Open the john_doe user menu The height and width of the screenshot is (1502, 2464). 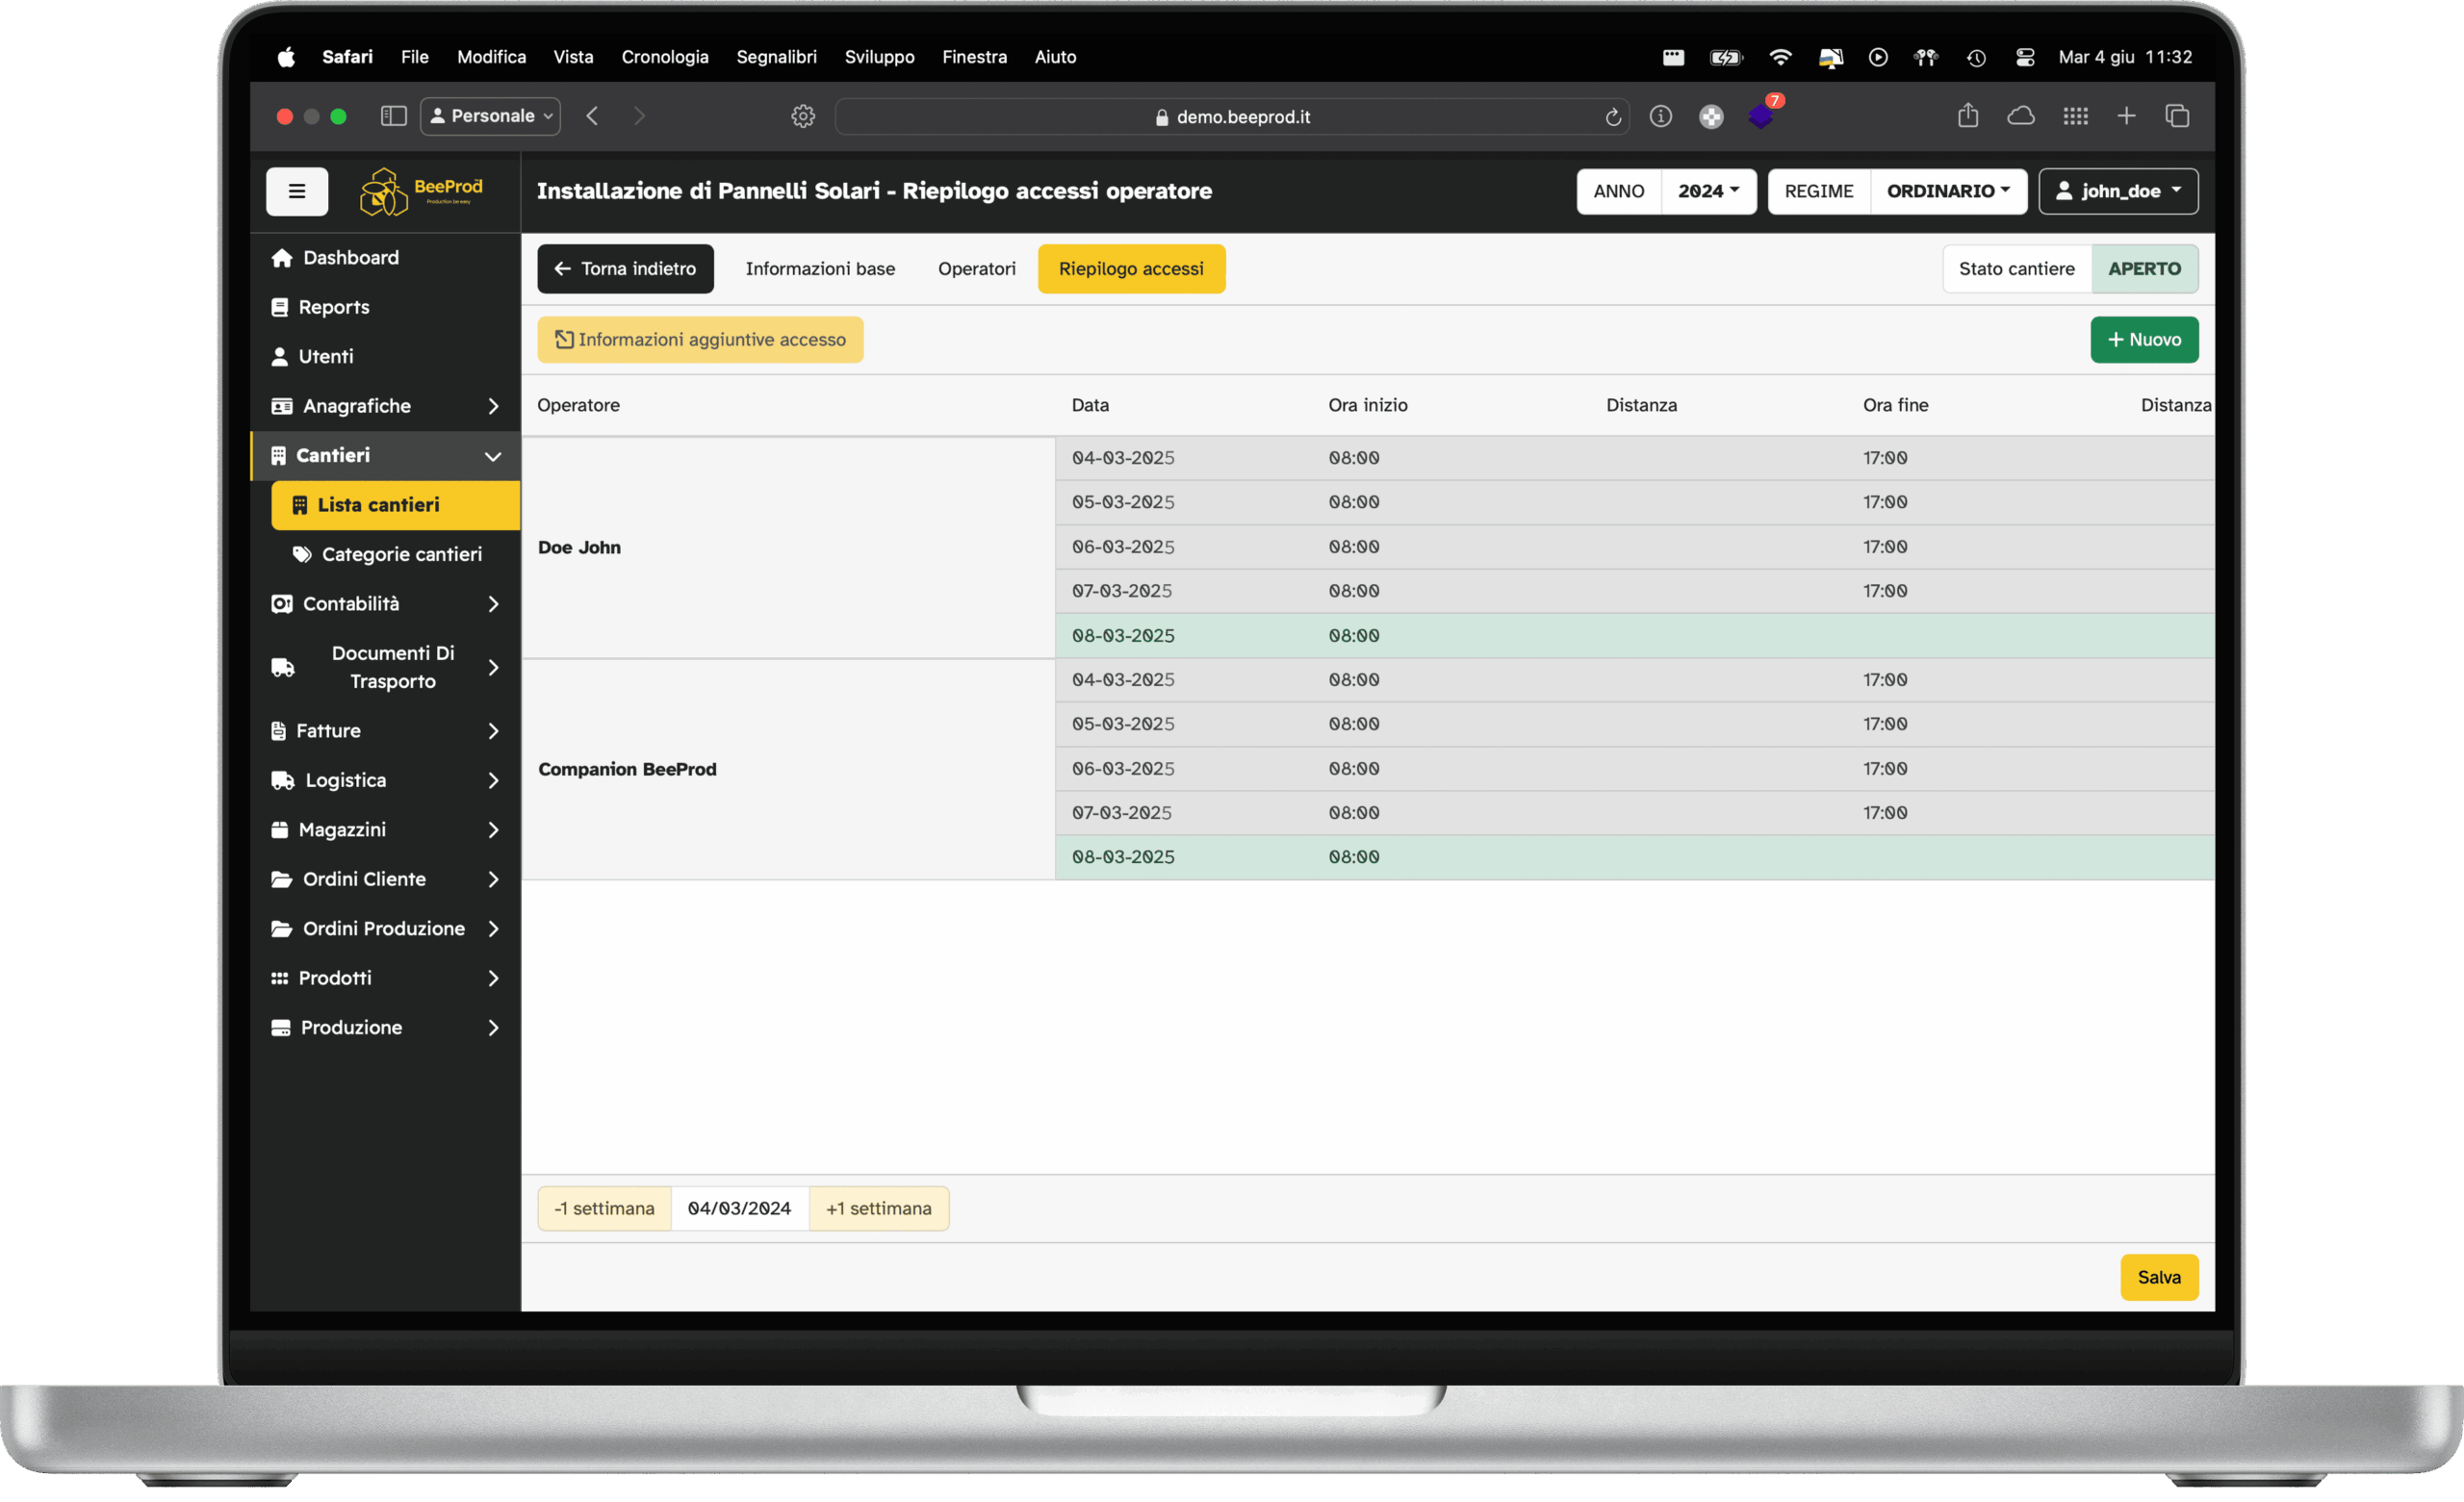2117,191
